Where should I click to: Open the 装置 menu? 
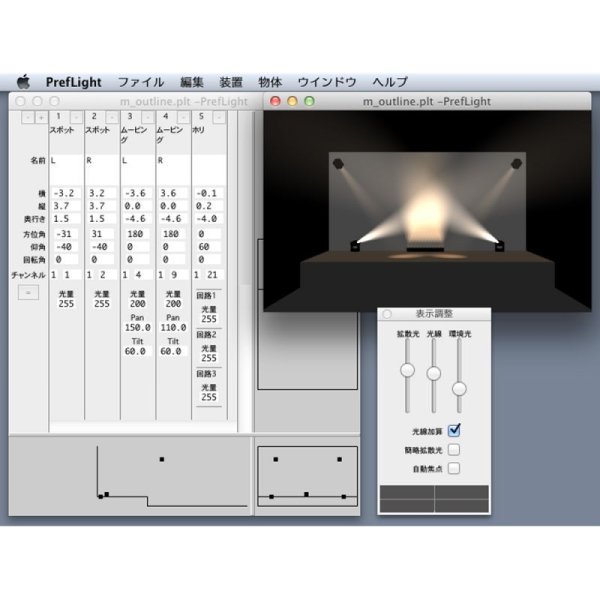click(230, 82)
